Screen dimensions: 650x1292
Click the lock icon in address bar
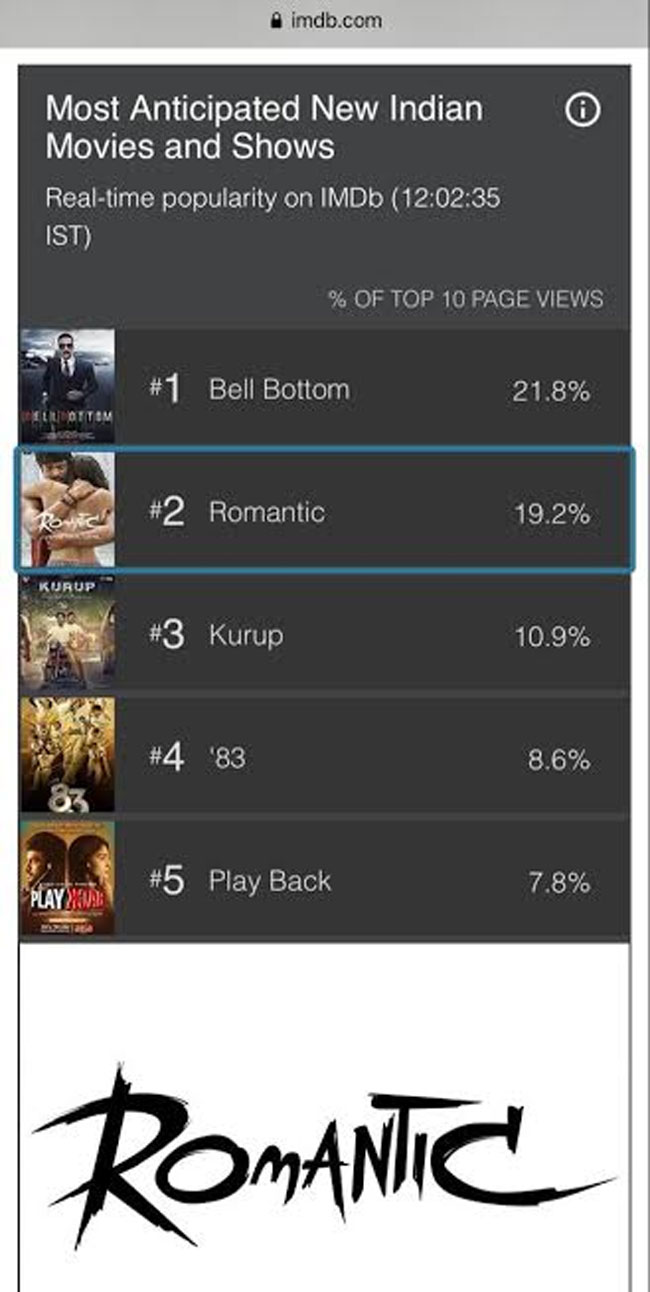277,20
